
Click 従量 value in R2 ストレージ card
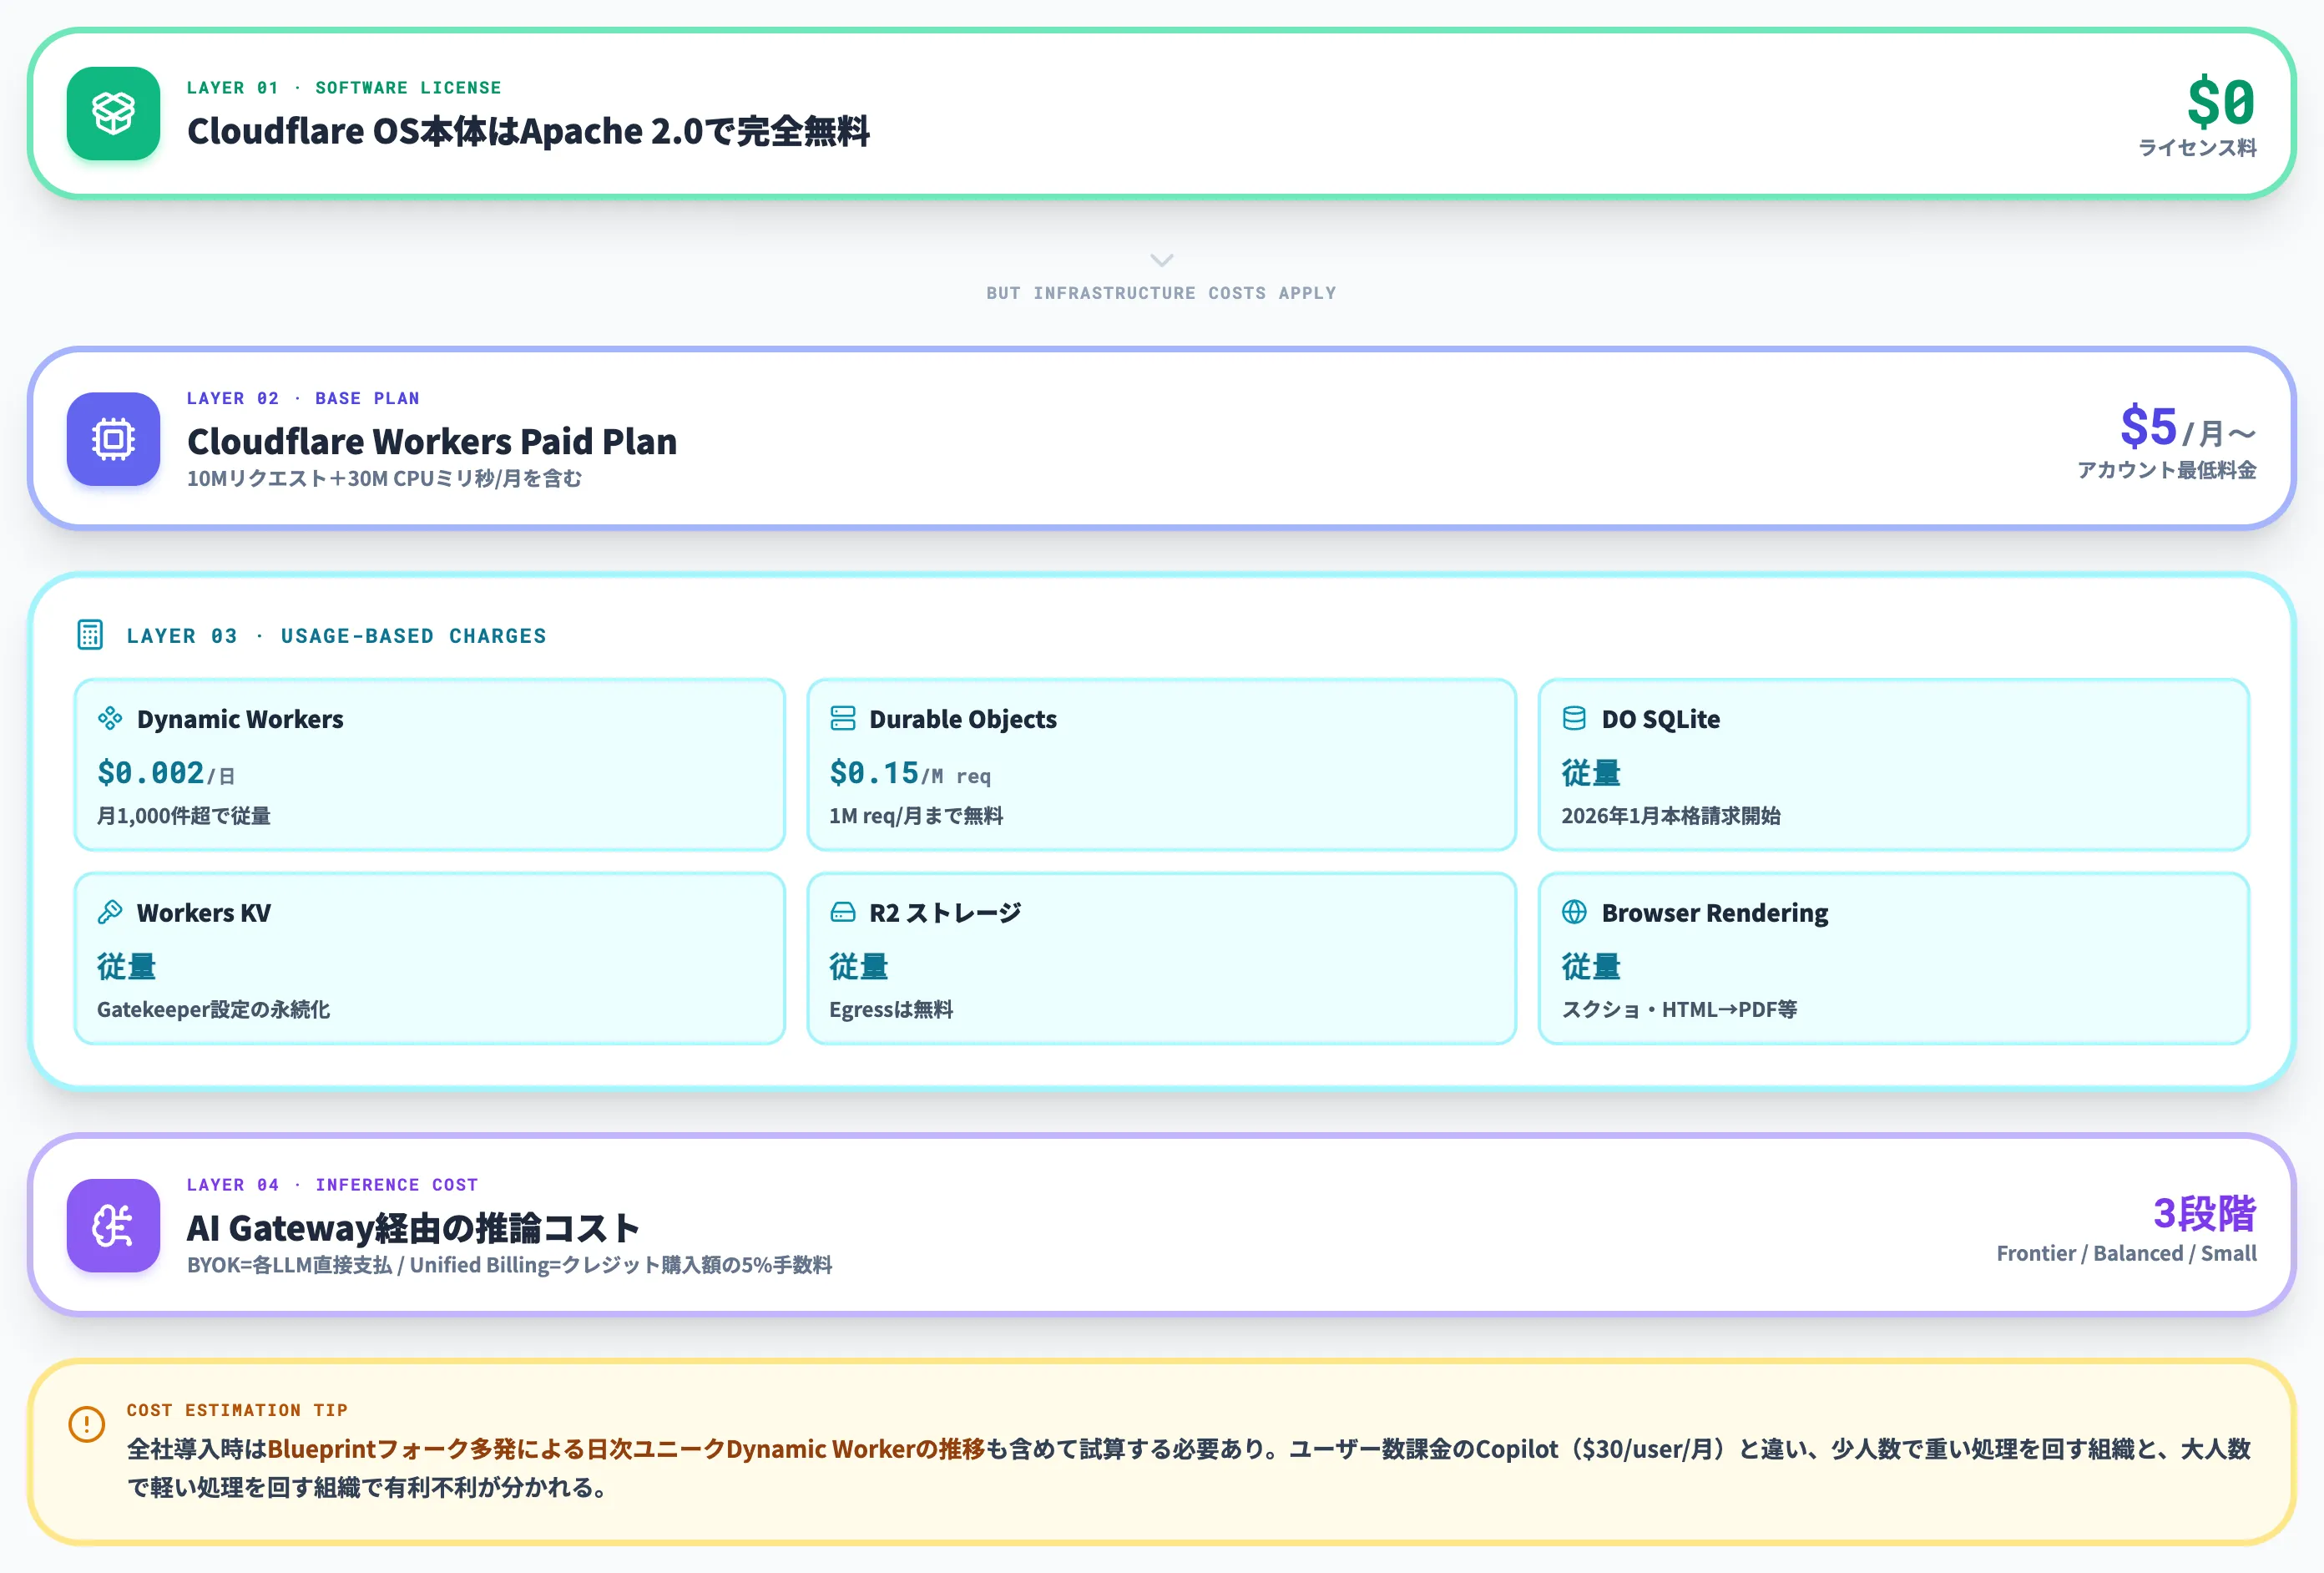858,967
